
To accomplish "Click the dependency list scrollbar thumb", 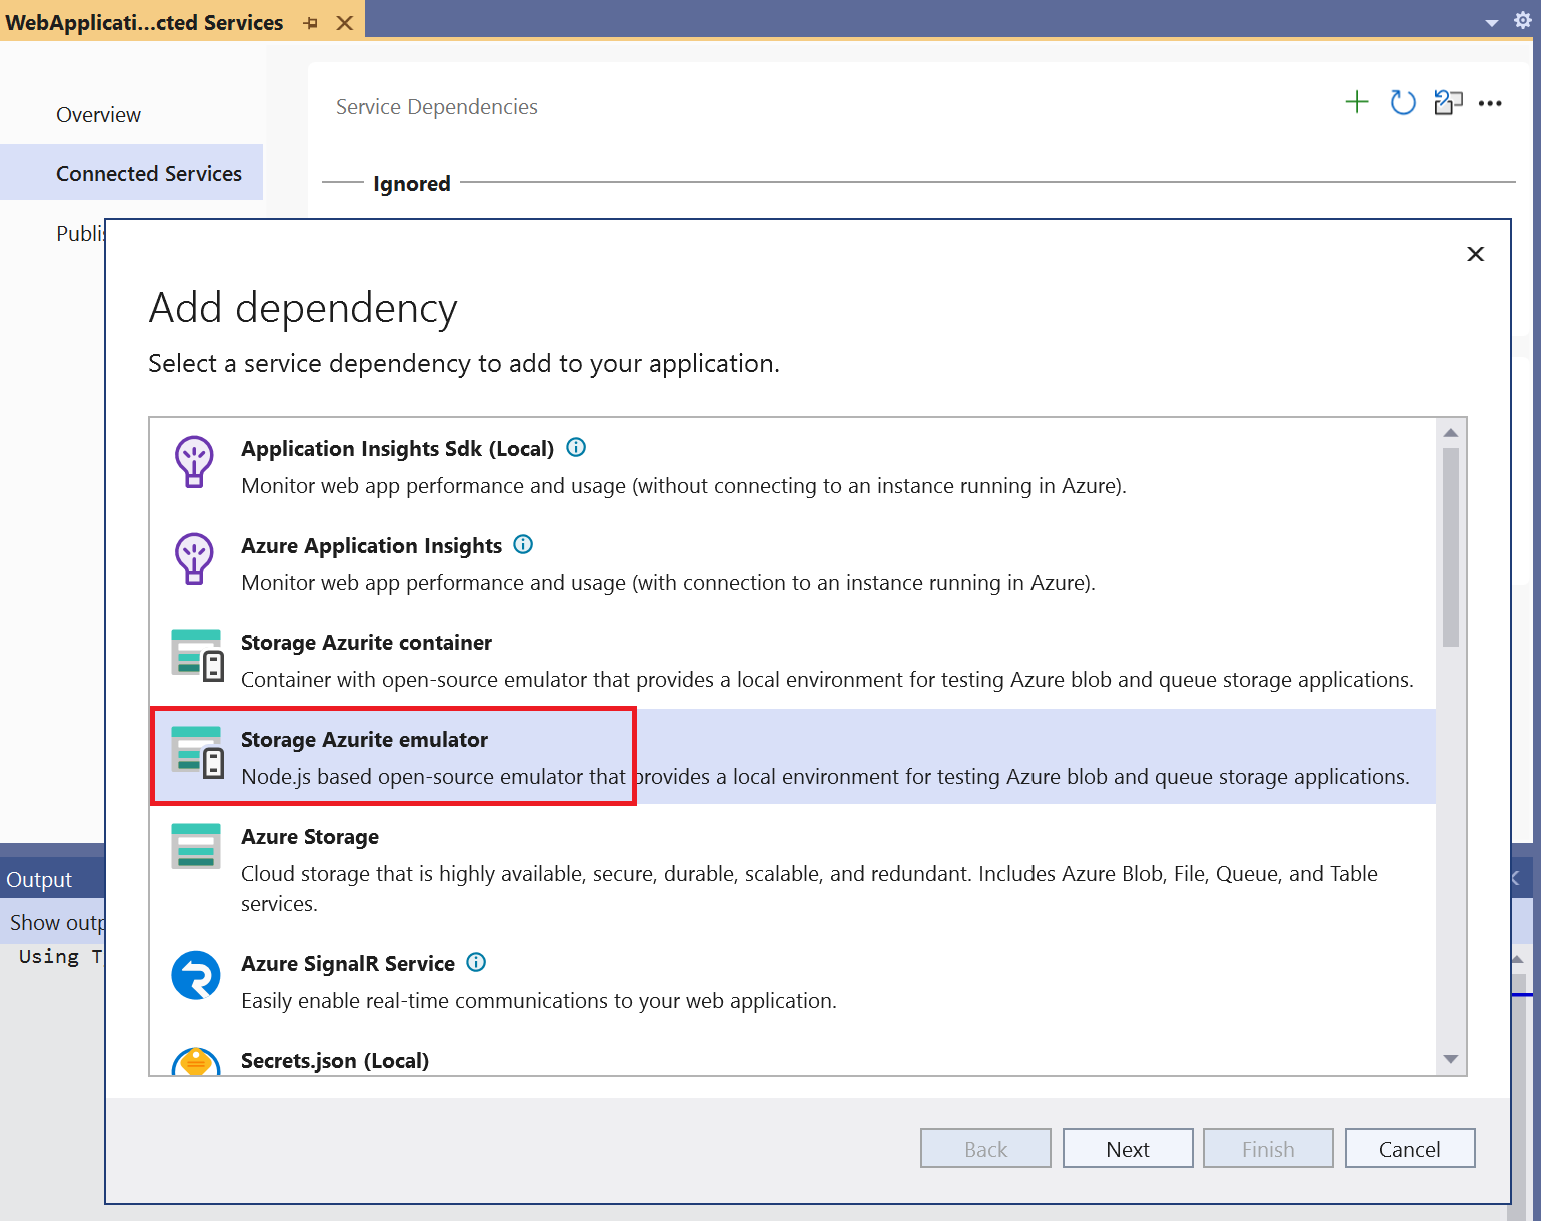I will 1451,547.
